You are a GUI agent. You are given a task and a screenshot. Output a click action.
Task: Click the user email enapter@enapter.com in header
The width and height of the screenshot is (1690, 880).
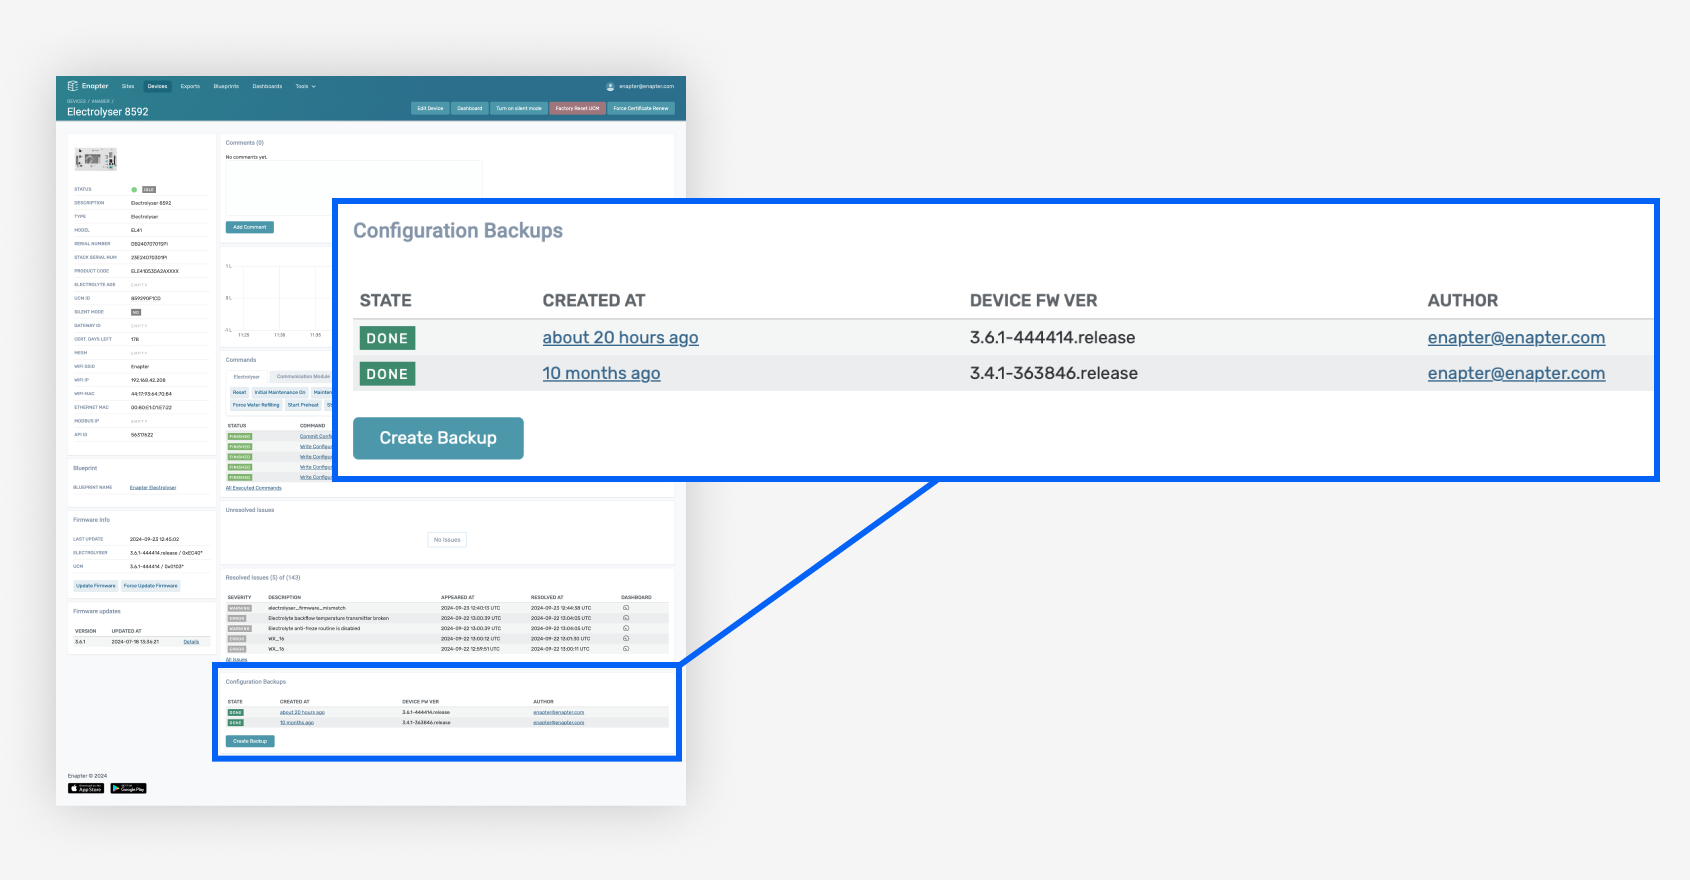click(x=646, y=86)
